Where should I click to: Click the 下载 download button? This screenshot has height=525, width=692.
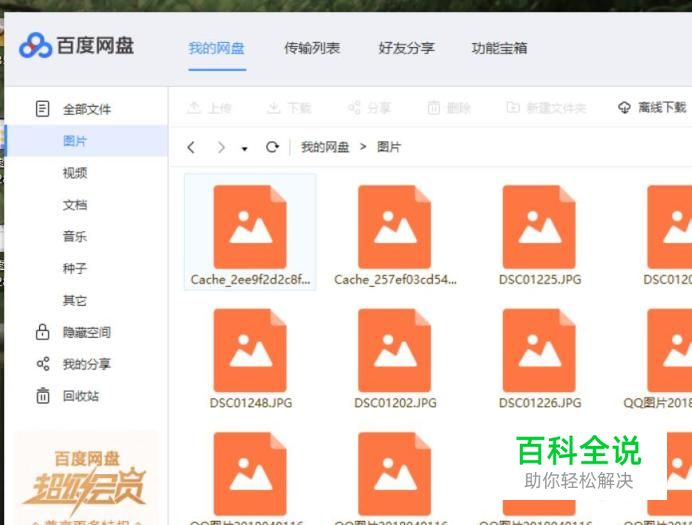289,108
